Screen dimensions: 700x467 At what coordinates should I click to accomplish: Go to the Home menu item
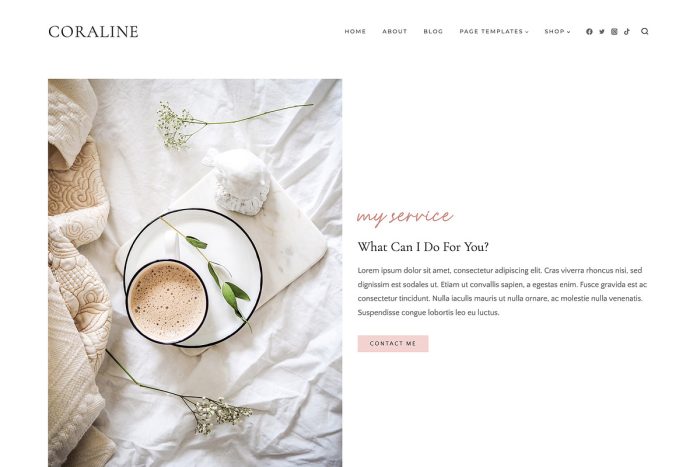click(355, 32)
